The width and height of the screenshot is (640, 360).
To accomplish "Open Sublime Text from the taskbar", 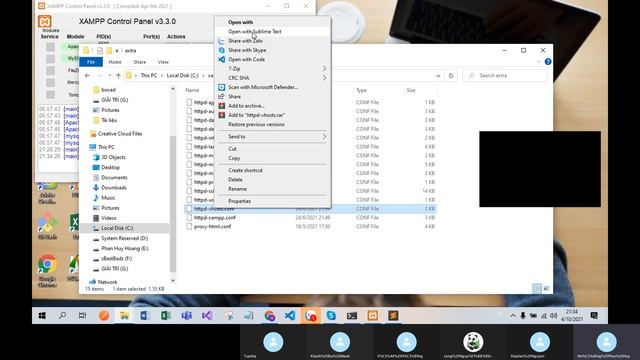I will (x=393, y=316).
